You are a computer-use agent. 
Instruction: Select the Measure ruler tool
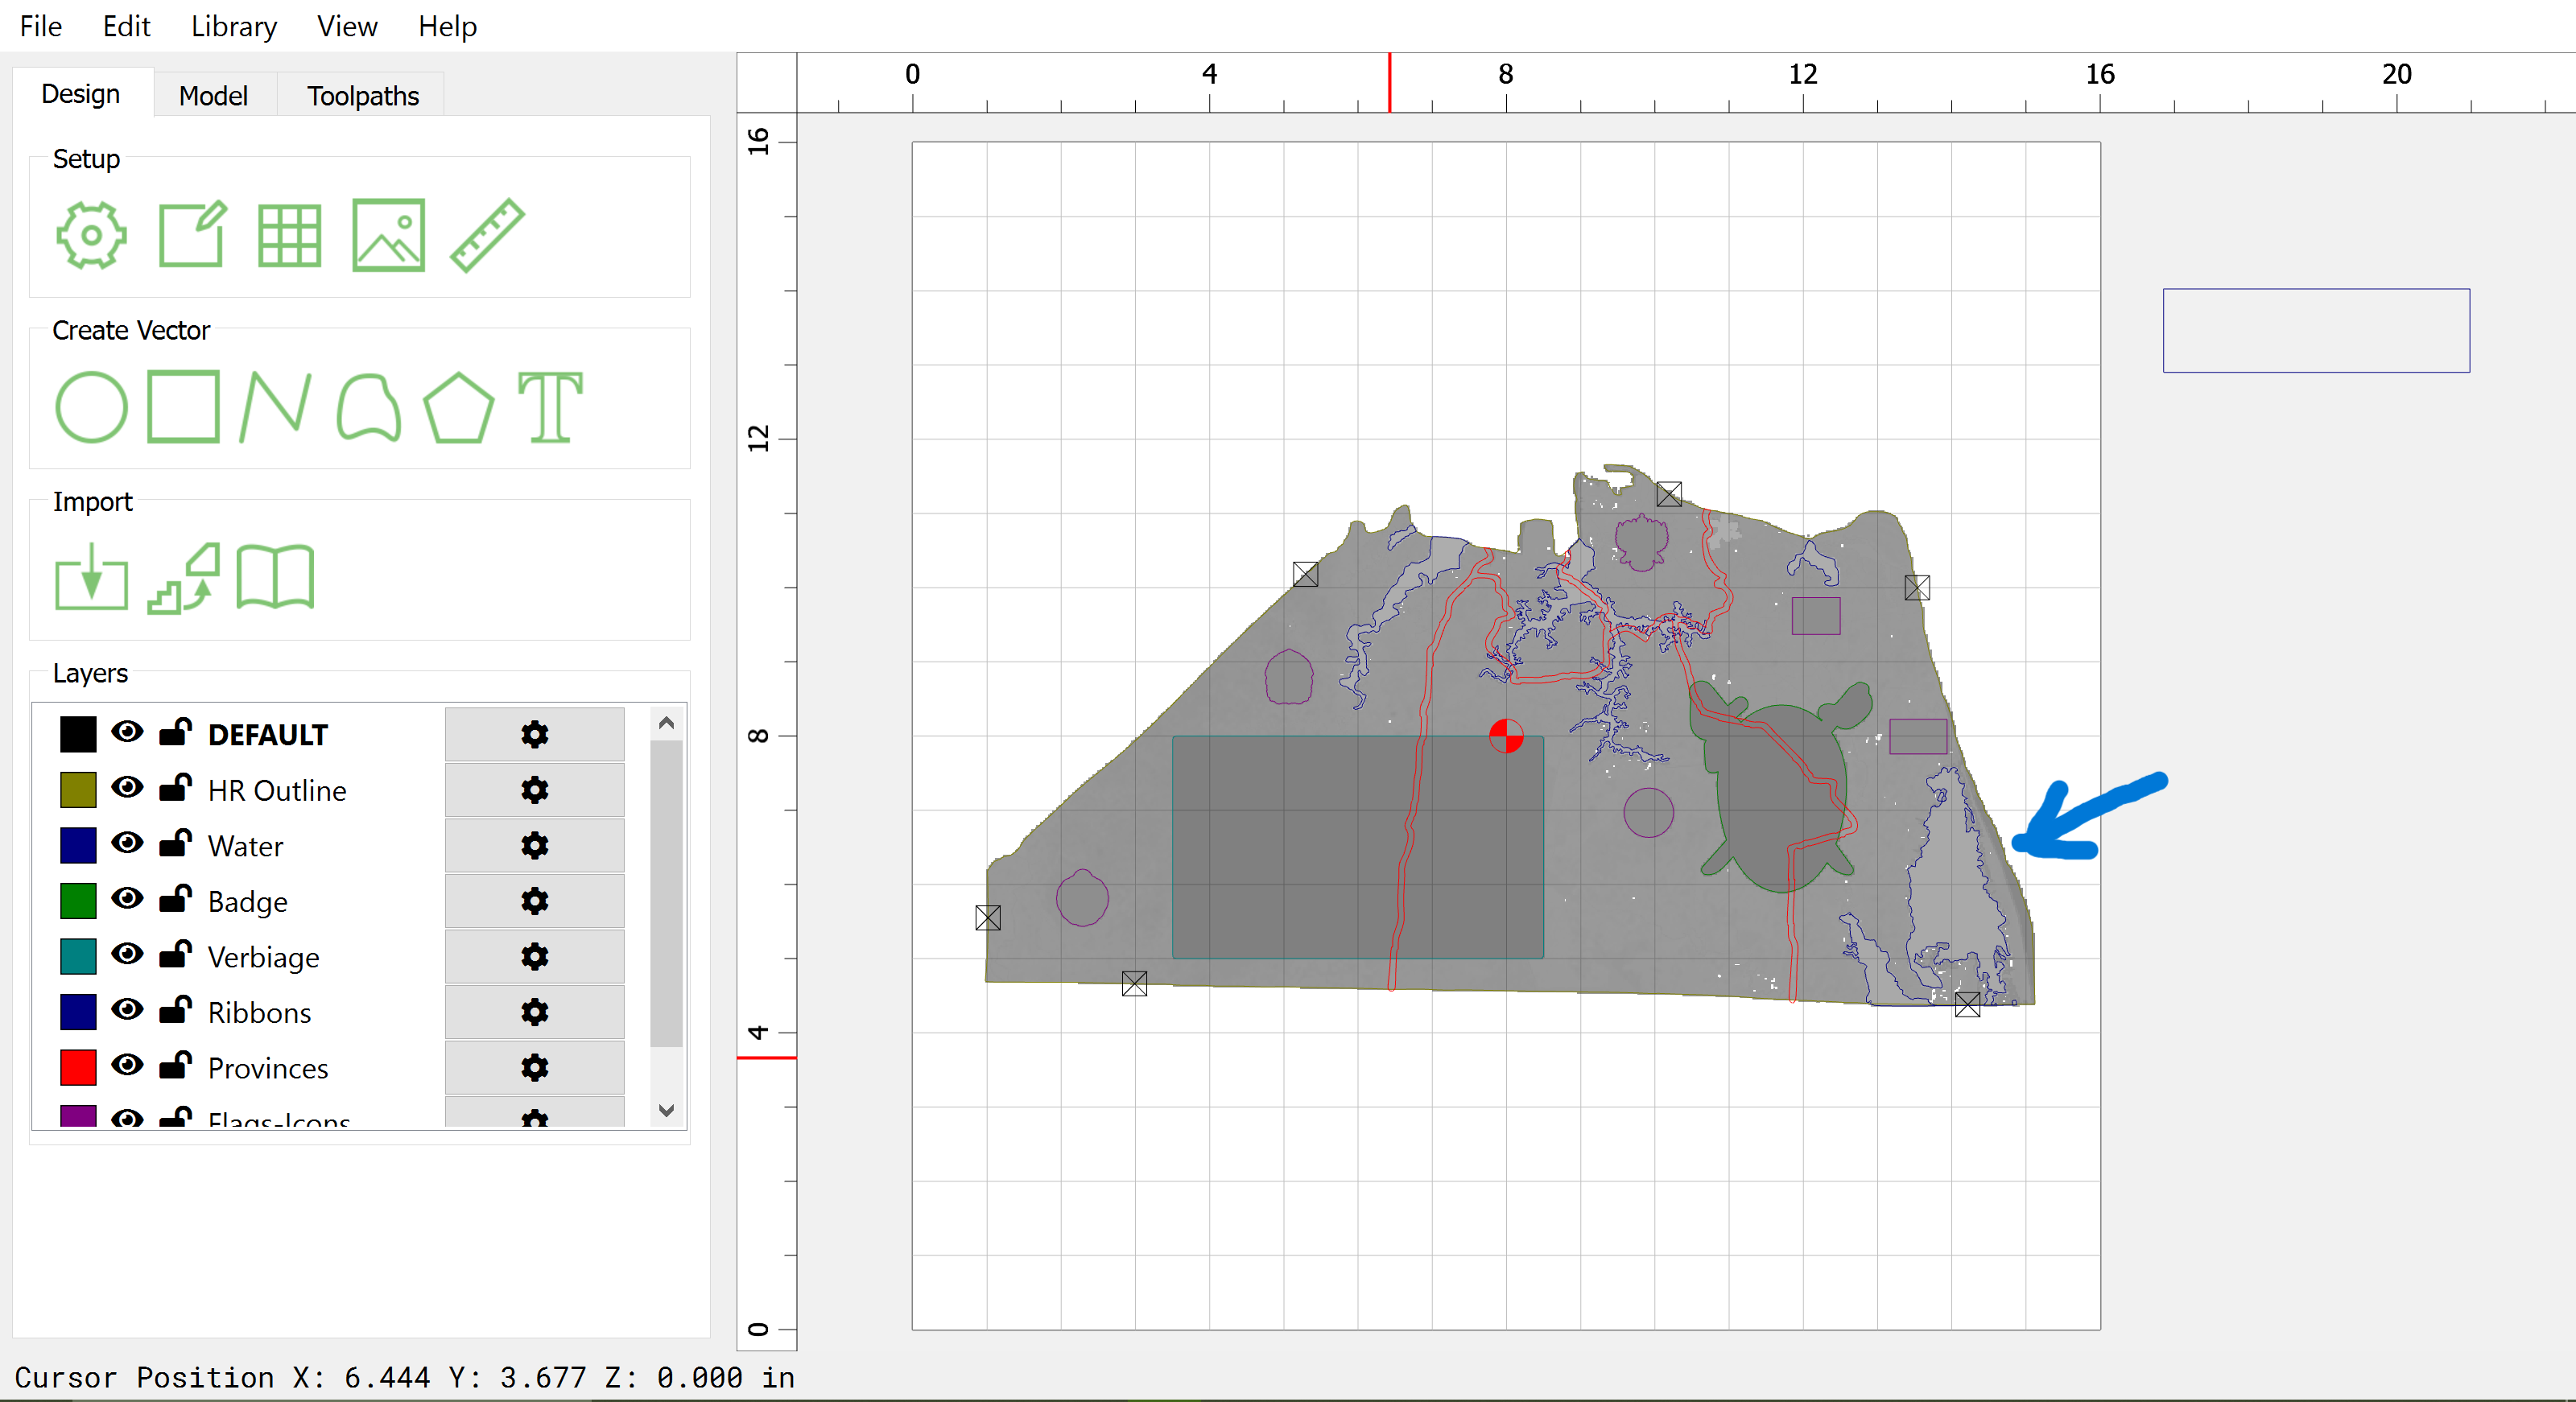click(x=487, y=235)
